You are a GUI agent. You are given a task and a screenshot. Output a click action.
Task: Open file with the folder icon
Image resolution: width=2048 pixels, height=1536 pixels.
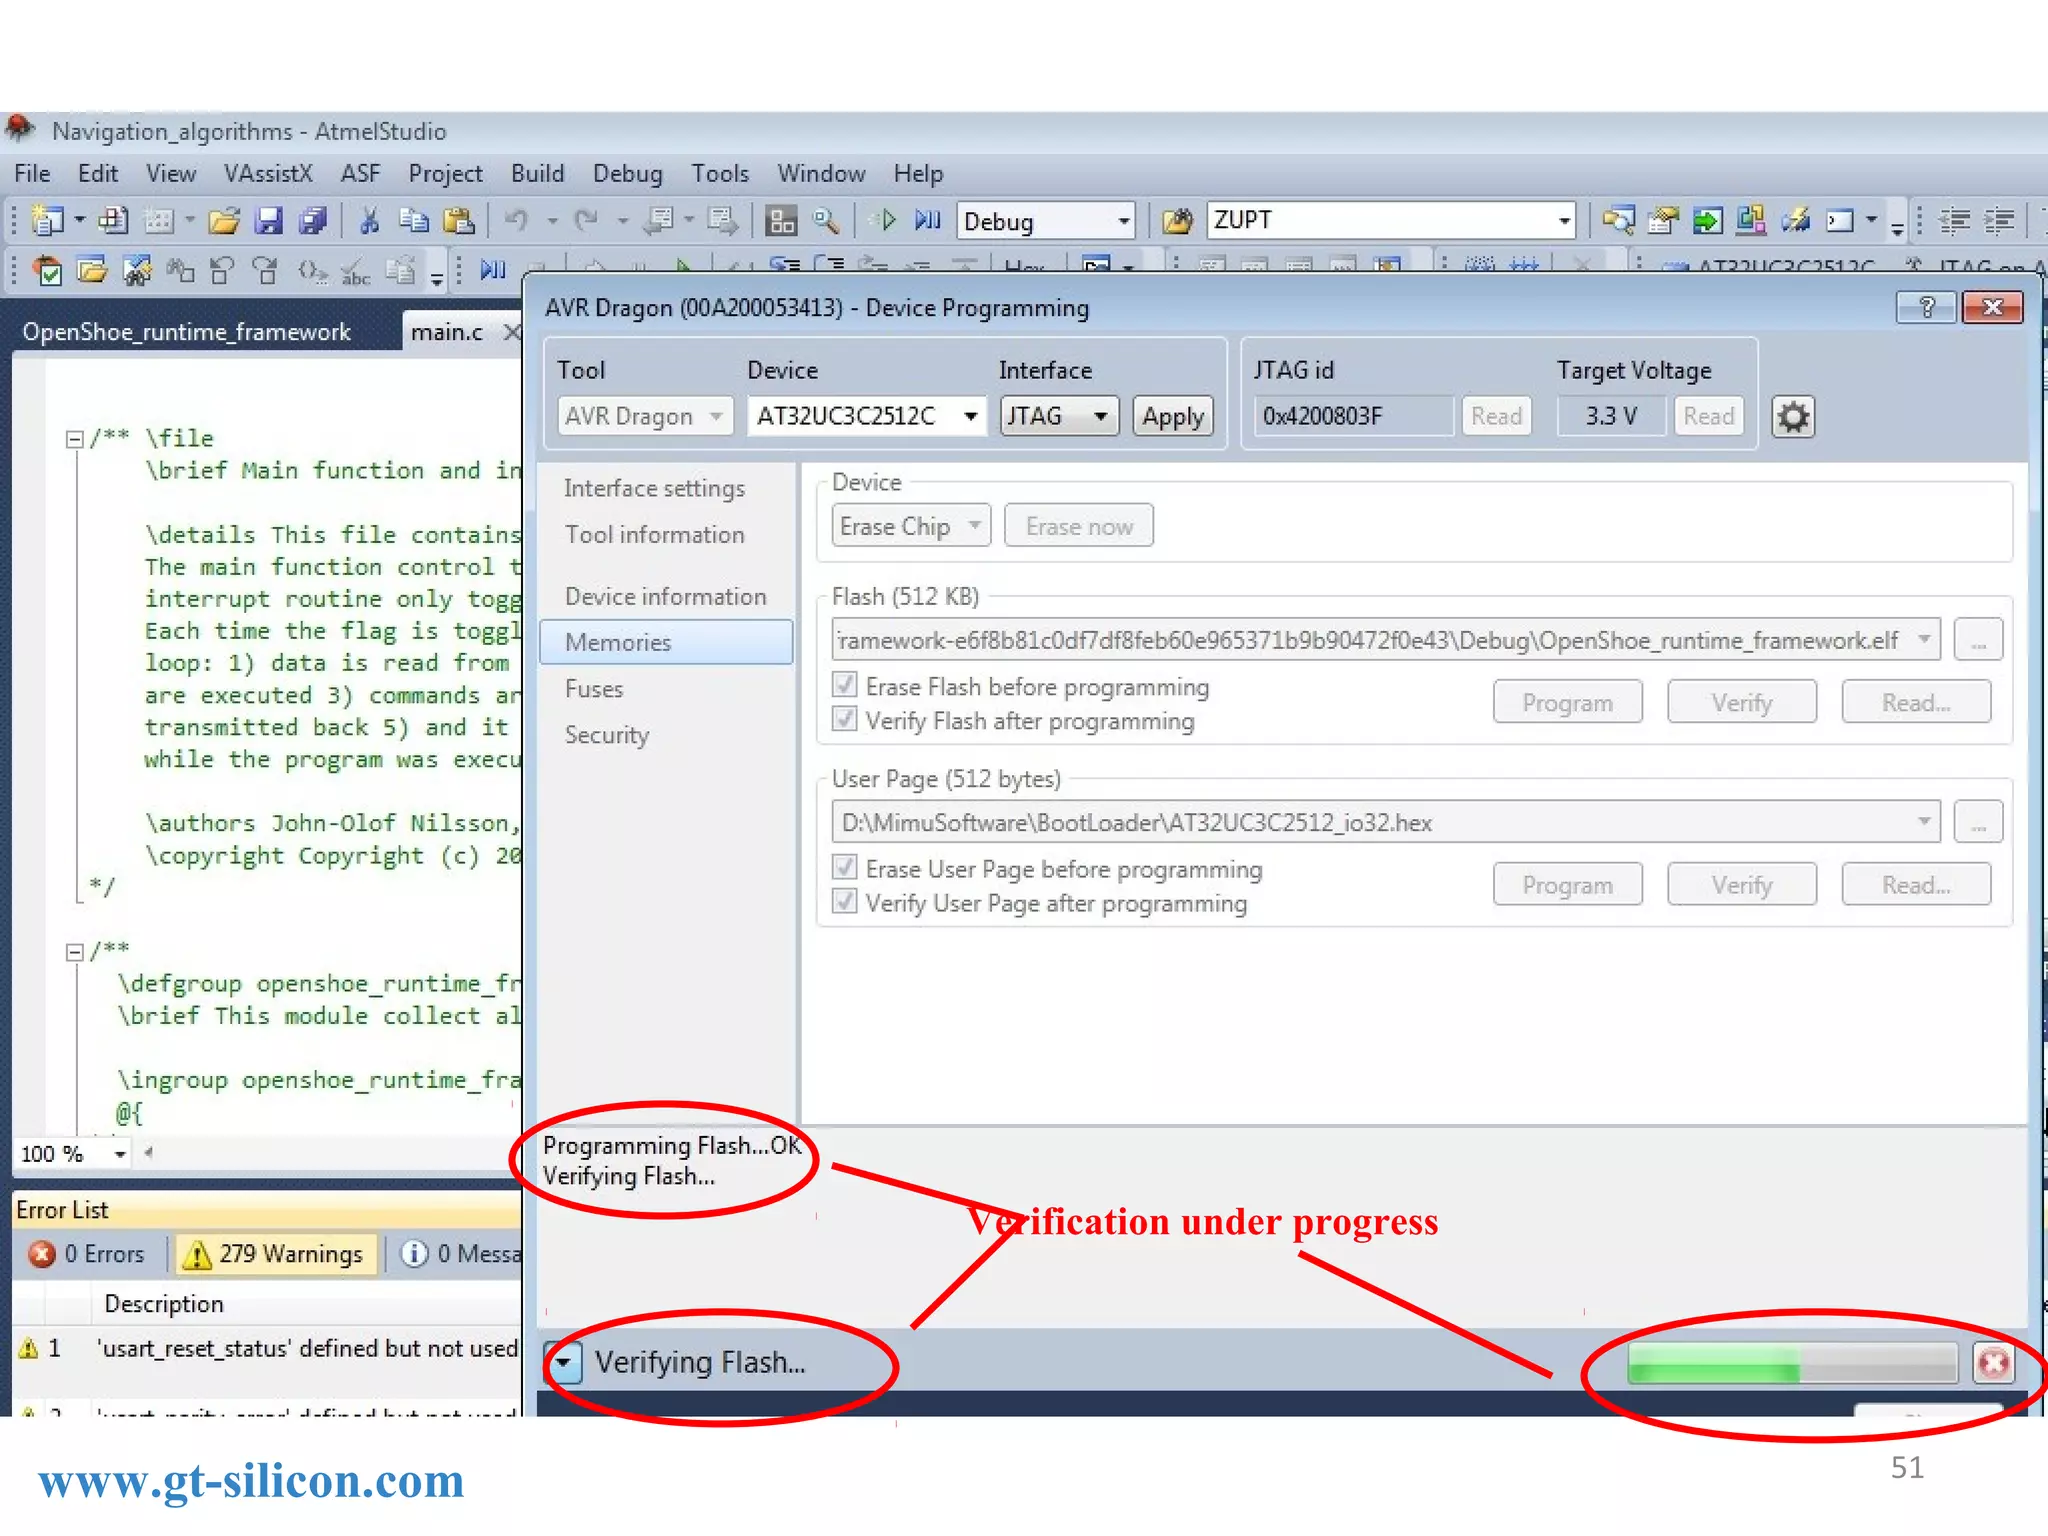(x=224, y=221)
